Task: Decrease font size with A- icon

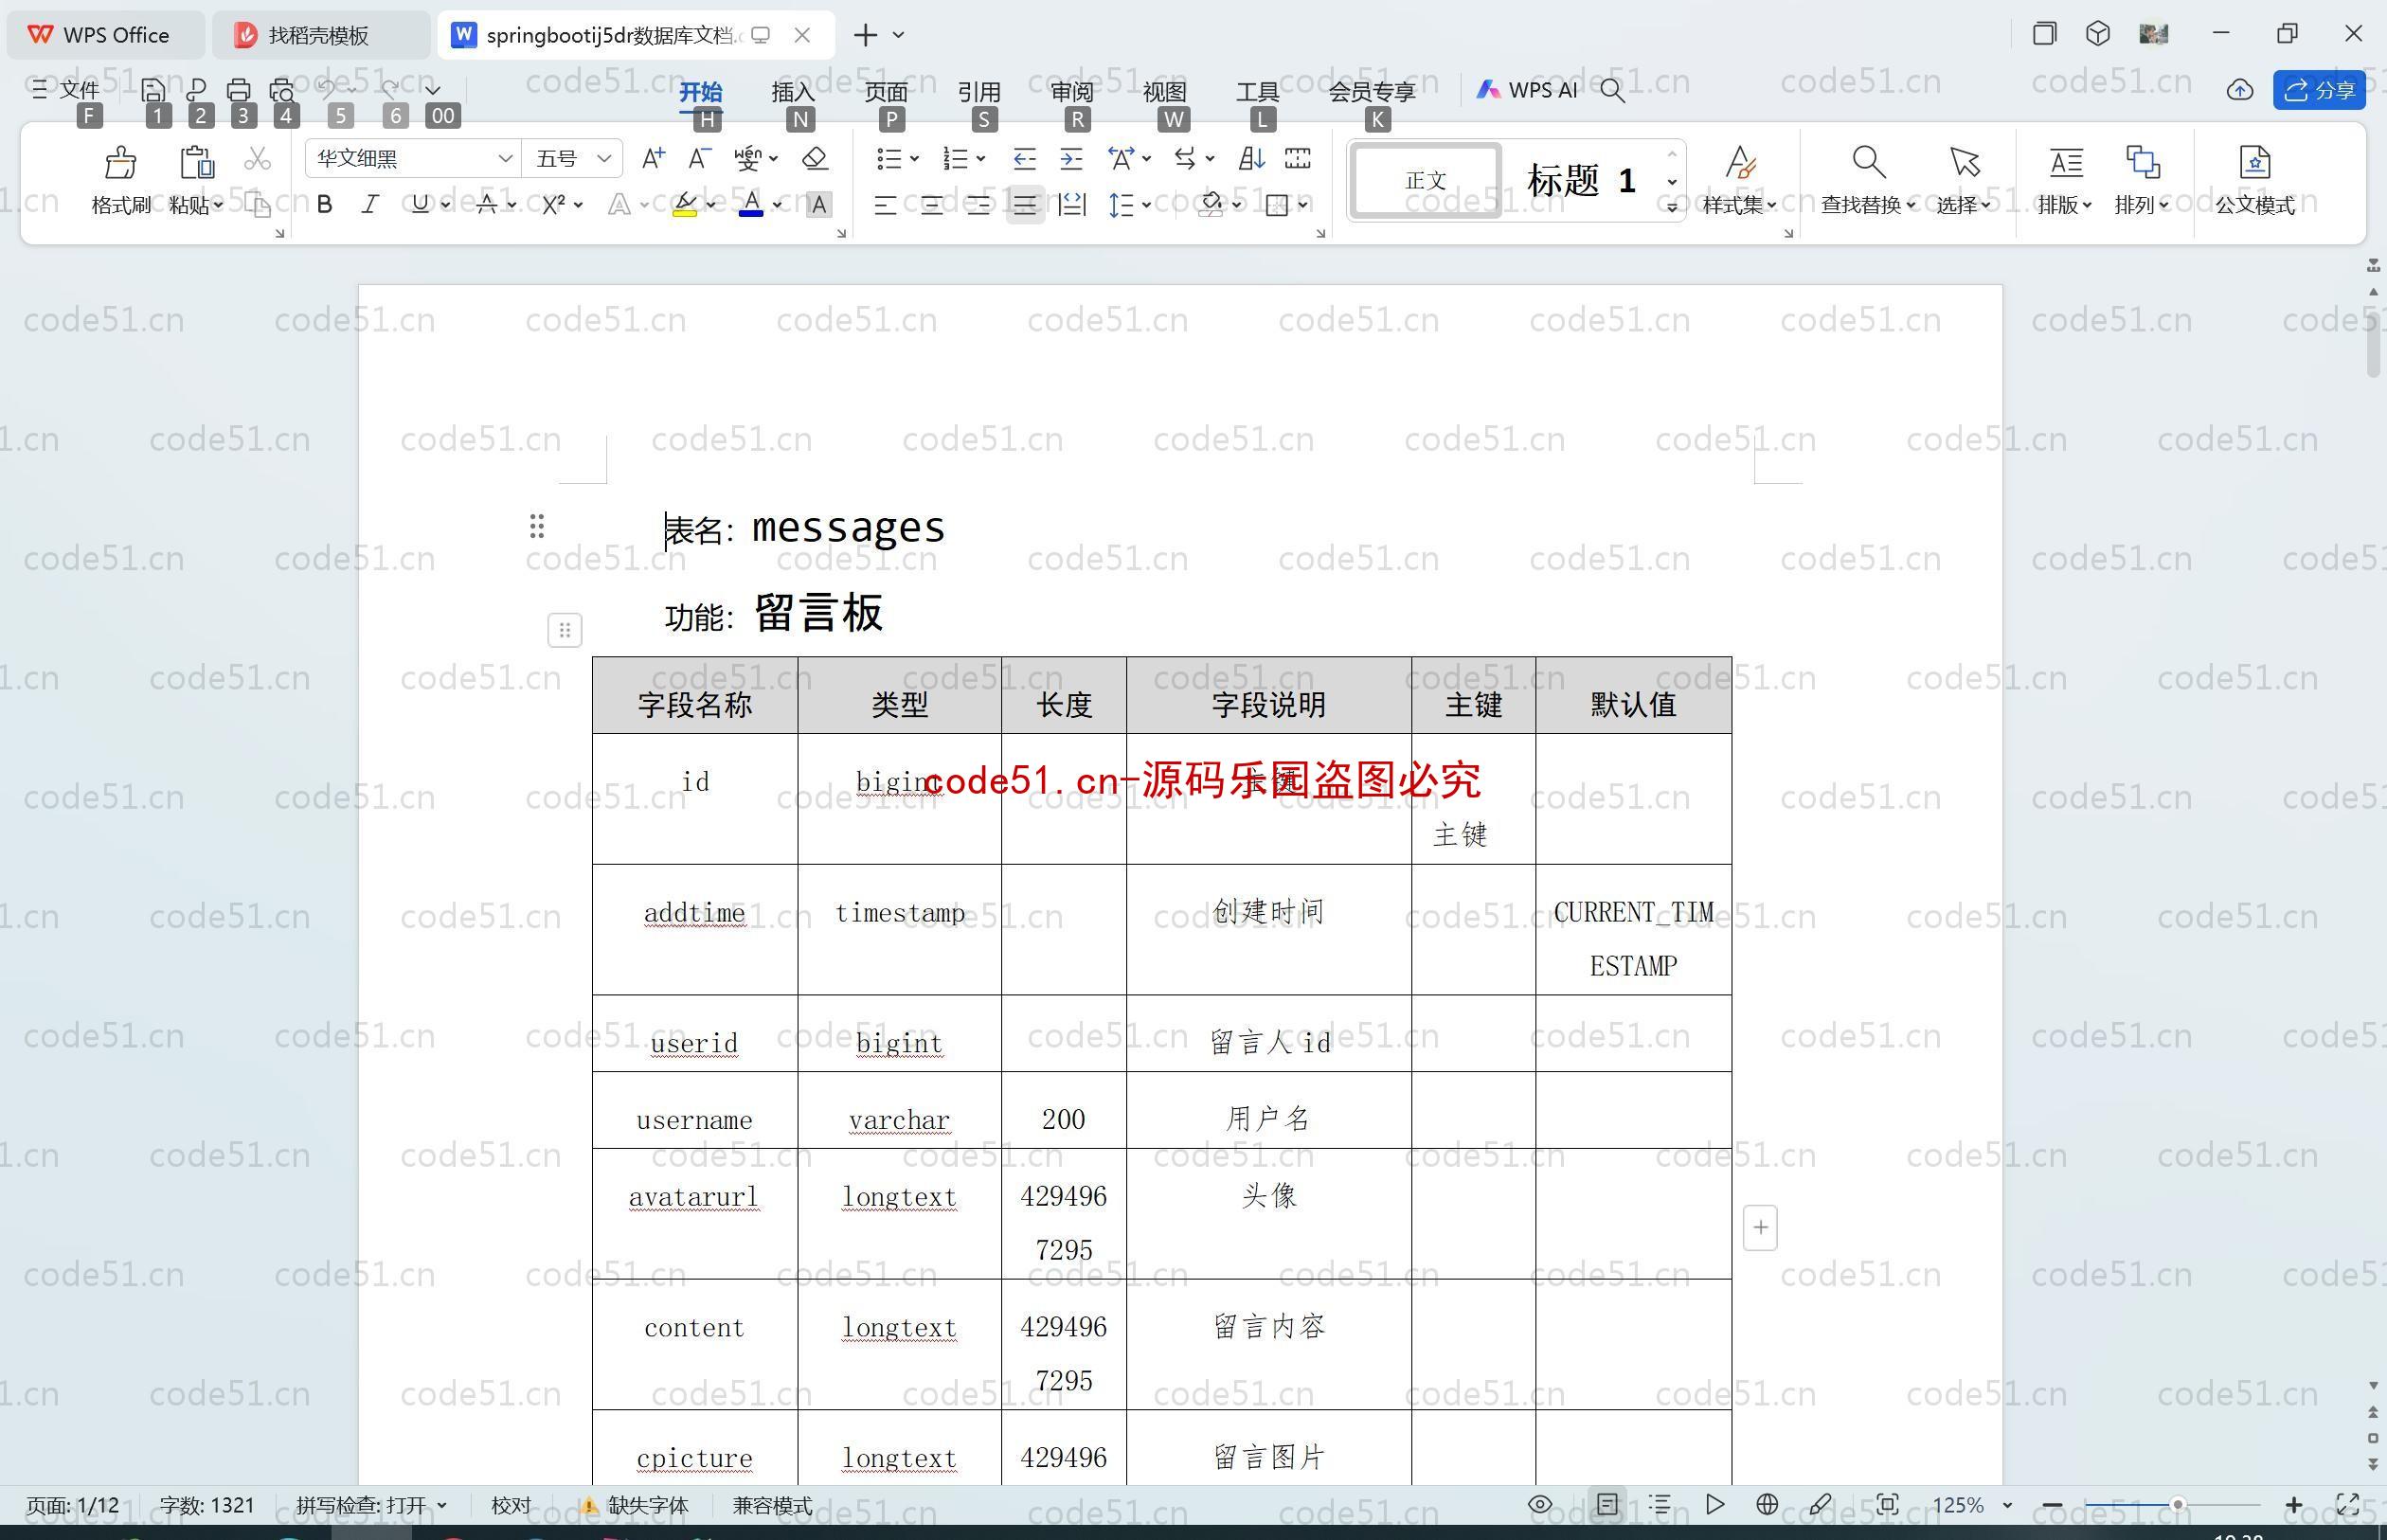Action: point(700,158)
